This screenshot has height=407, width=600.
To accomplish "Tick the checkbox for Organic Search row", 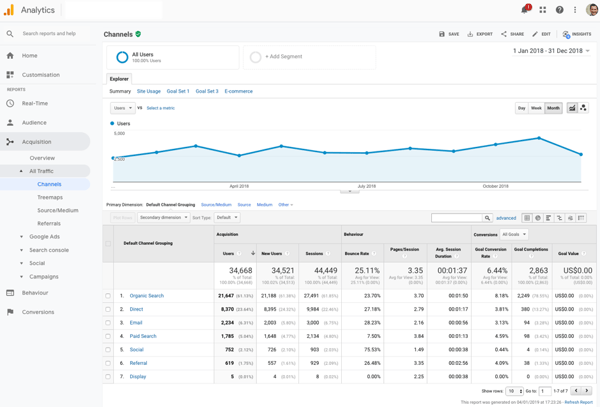I will tap(108, 296).
